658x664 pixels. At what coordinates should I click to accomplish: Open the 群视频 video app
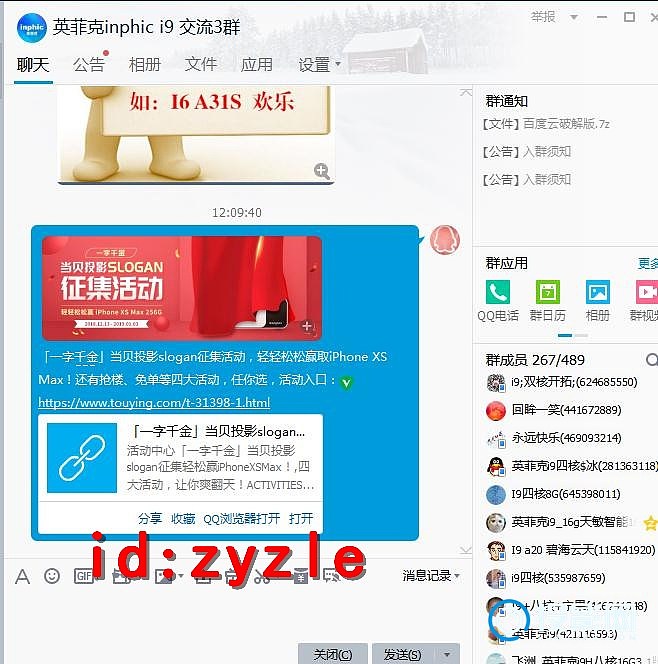[x=644, y=301]
